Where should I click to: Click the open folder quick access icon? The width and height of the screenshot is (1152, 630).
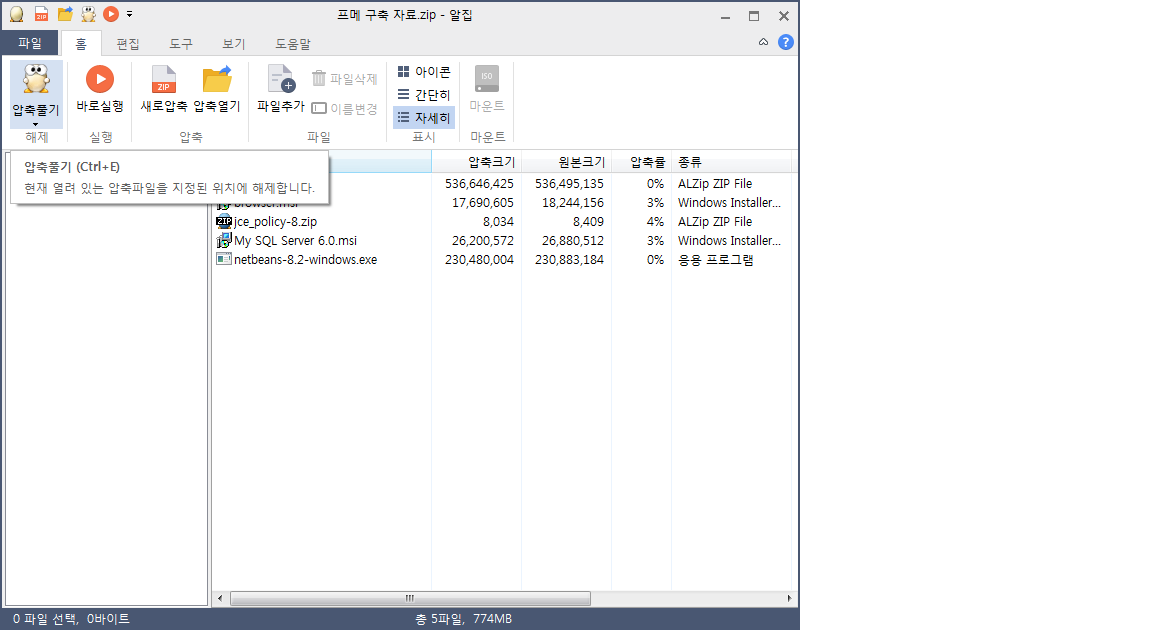click(65, 15)
